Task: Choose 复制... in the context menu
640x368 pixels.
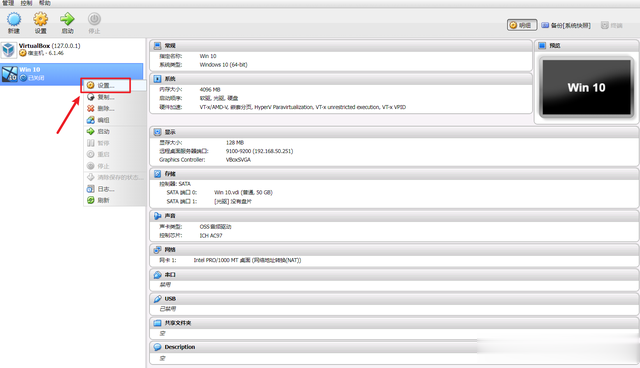Action: click(x=115, y=97)
